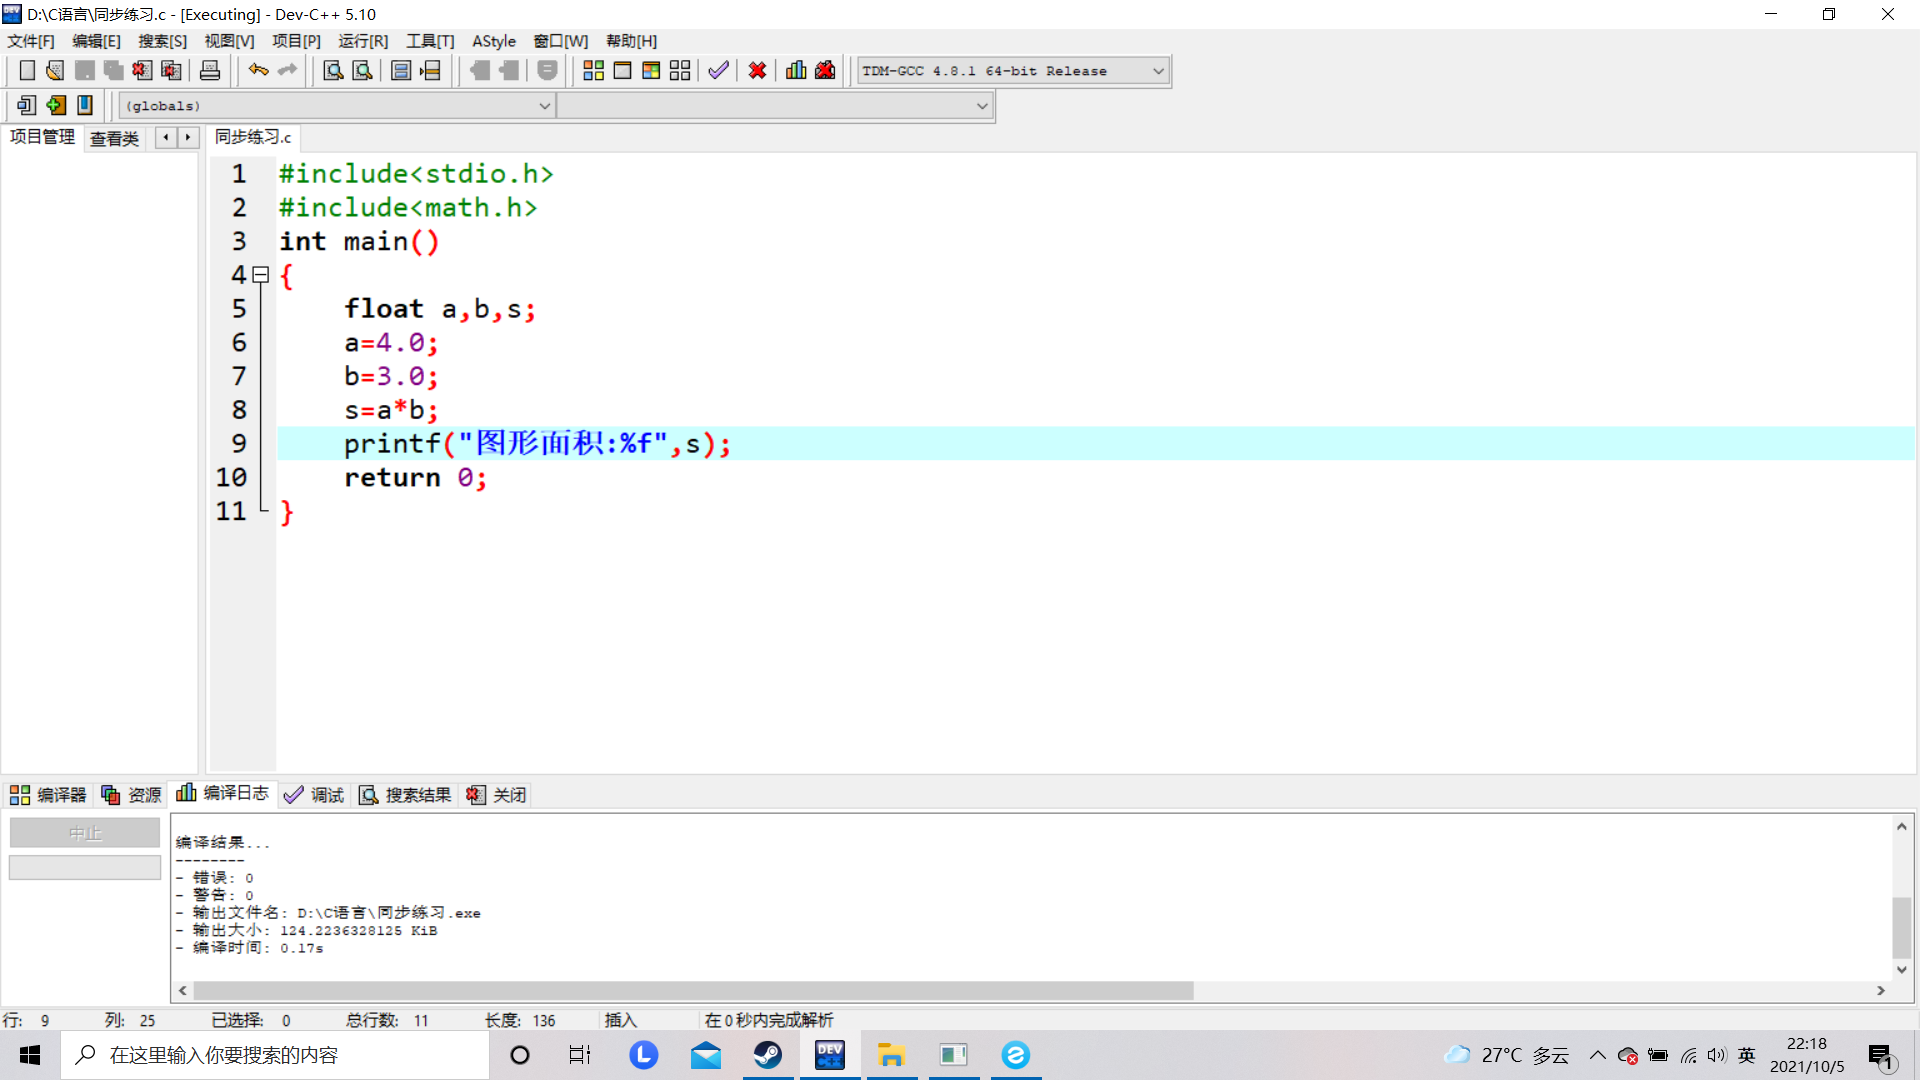
Task: Click the Profile analysis bar-chart icon
Action: click(796, 70)
